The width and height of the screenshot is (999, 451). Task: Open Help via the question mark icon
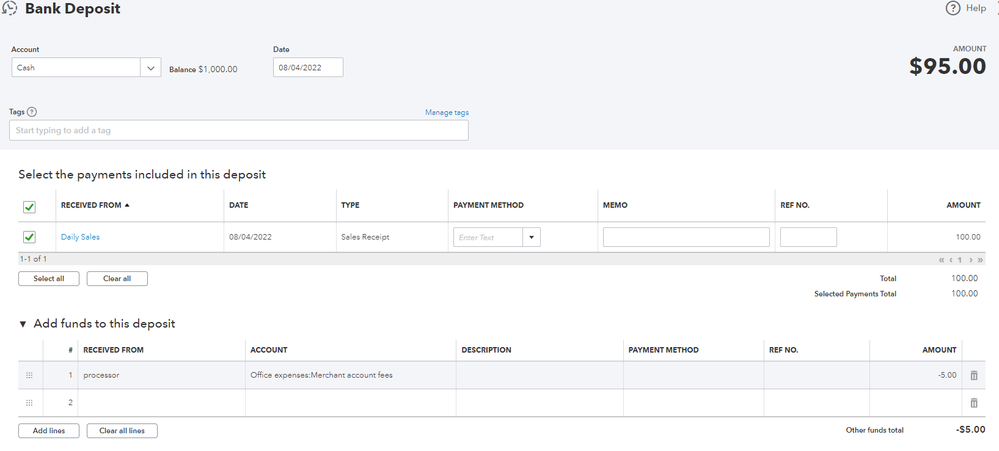[x=952, y=8]
